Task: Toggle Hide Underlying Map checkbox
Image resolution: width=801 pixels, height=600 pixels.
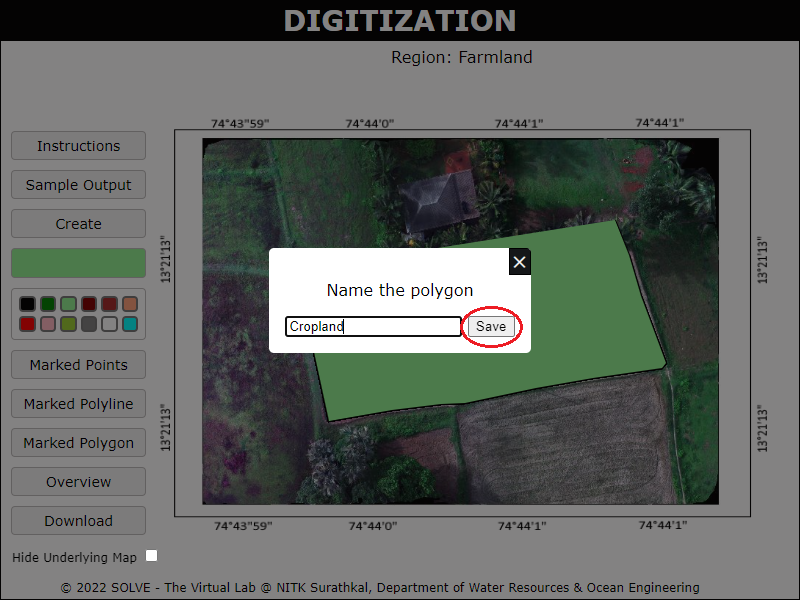Action: click(152, 556)
